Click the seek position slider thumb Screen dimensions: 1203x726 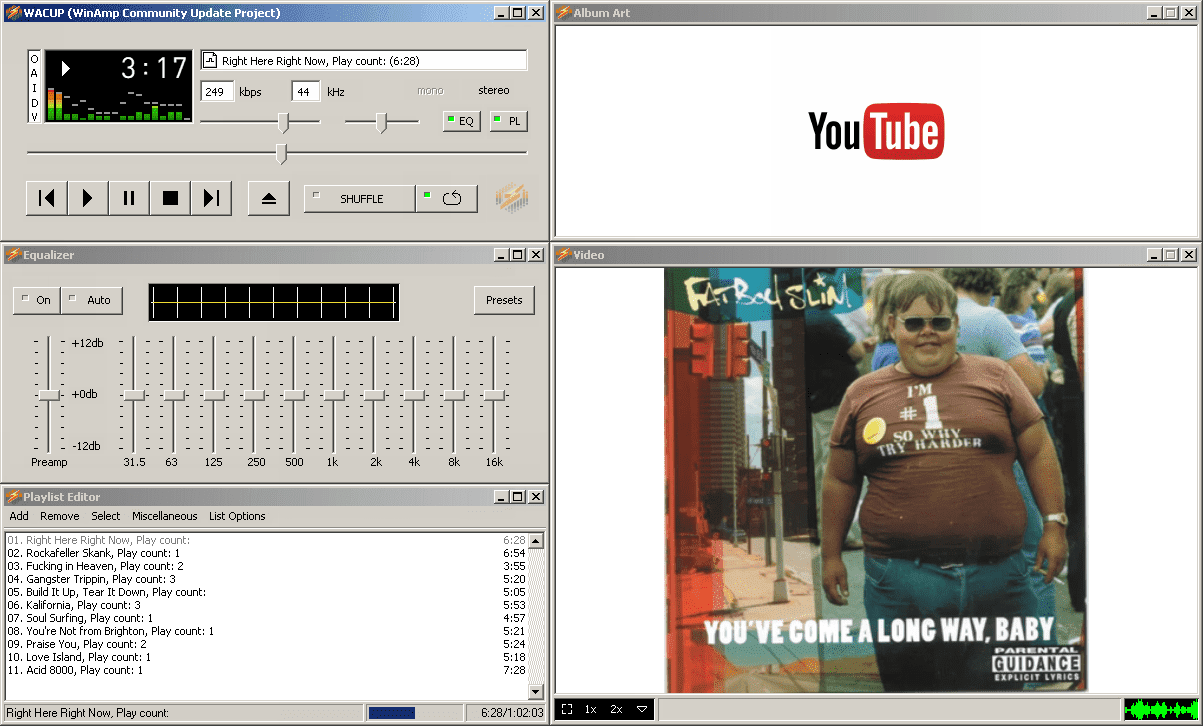(281, 153)
